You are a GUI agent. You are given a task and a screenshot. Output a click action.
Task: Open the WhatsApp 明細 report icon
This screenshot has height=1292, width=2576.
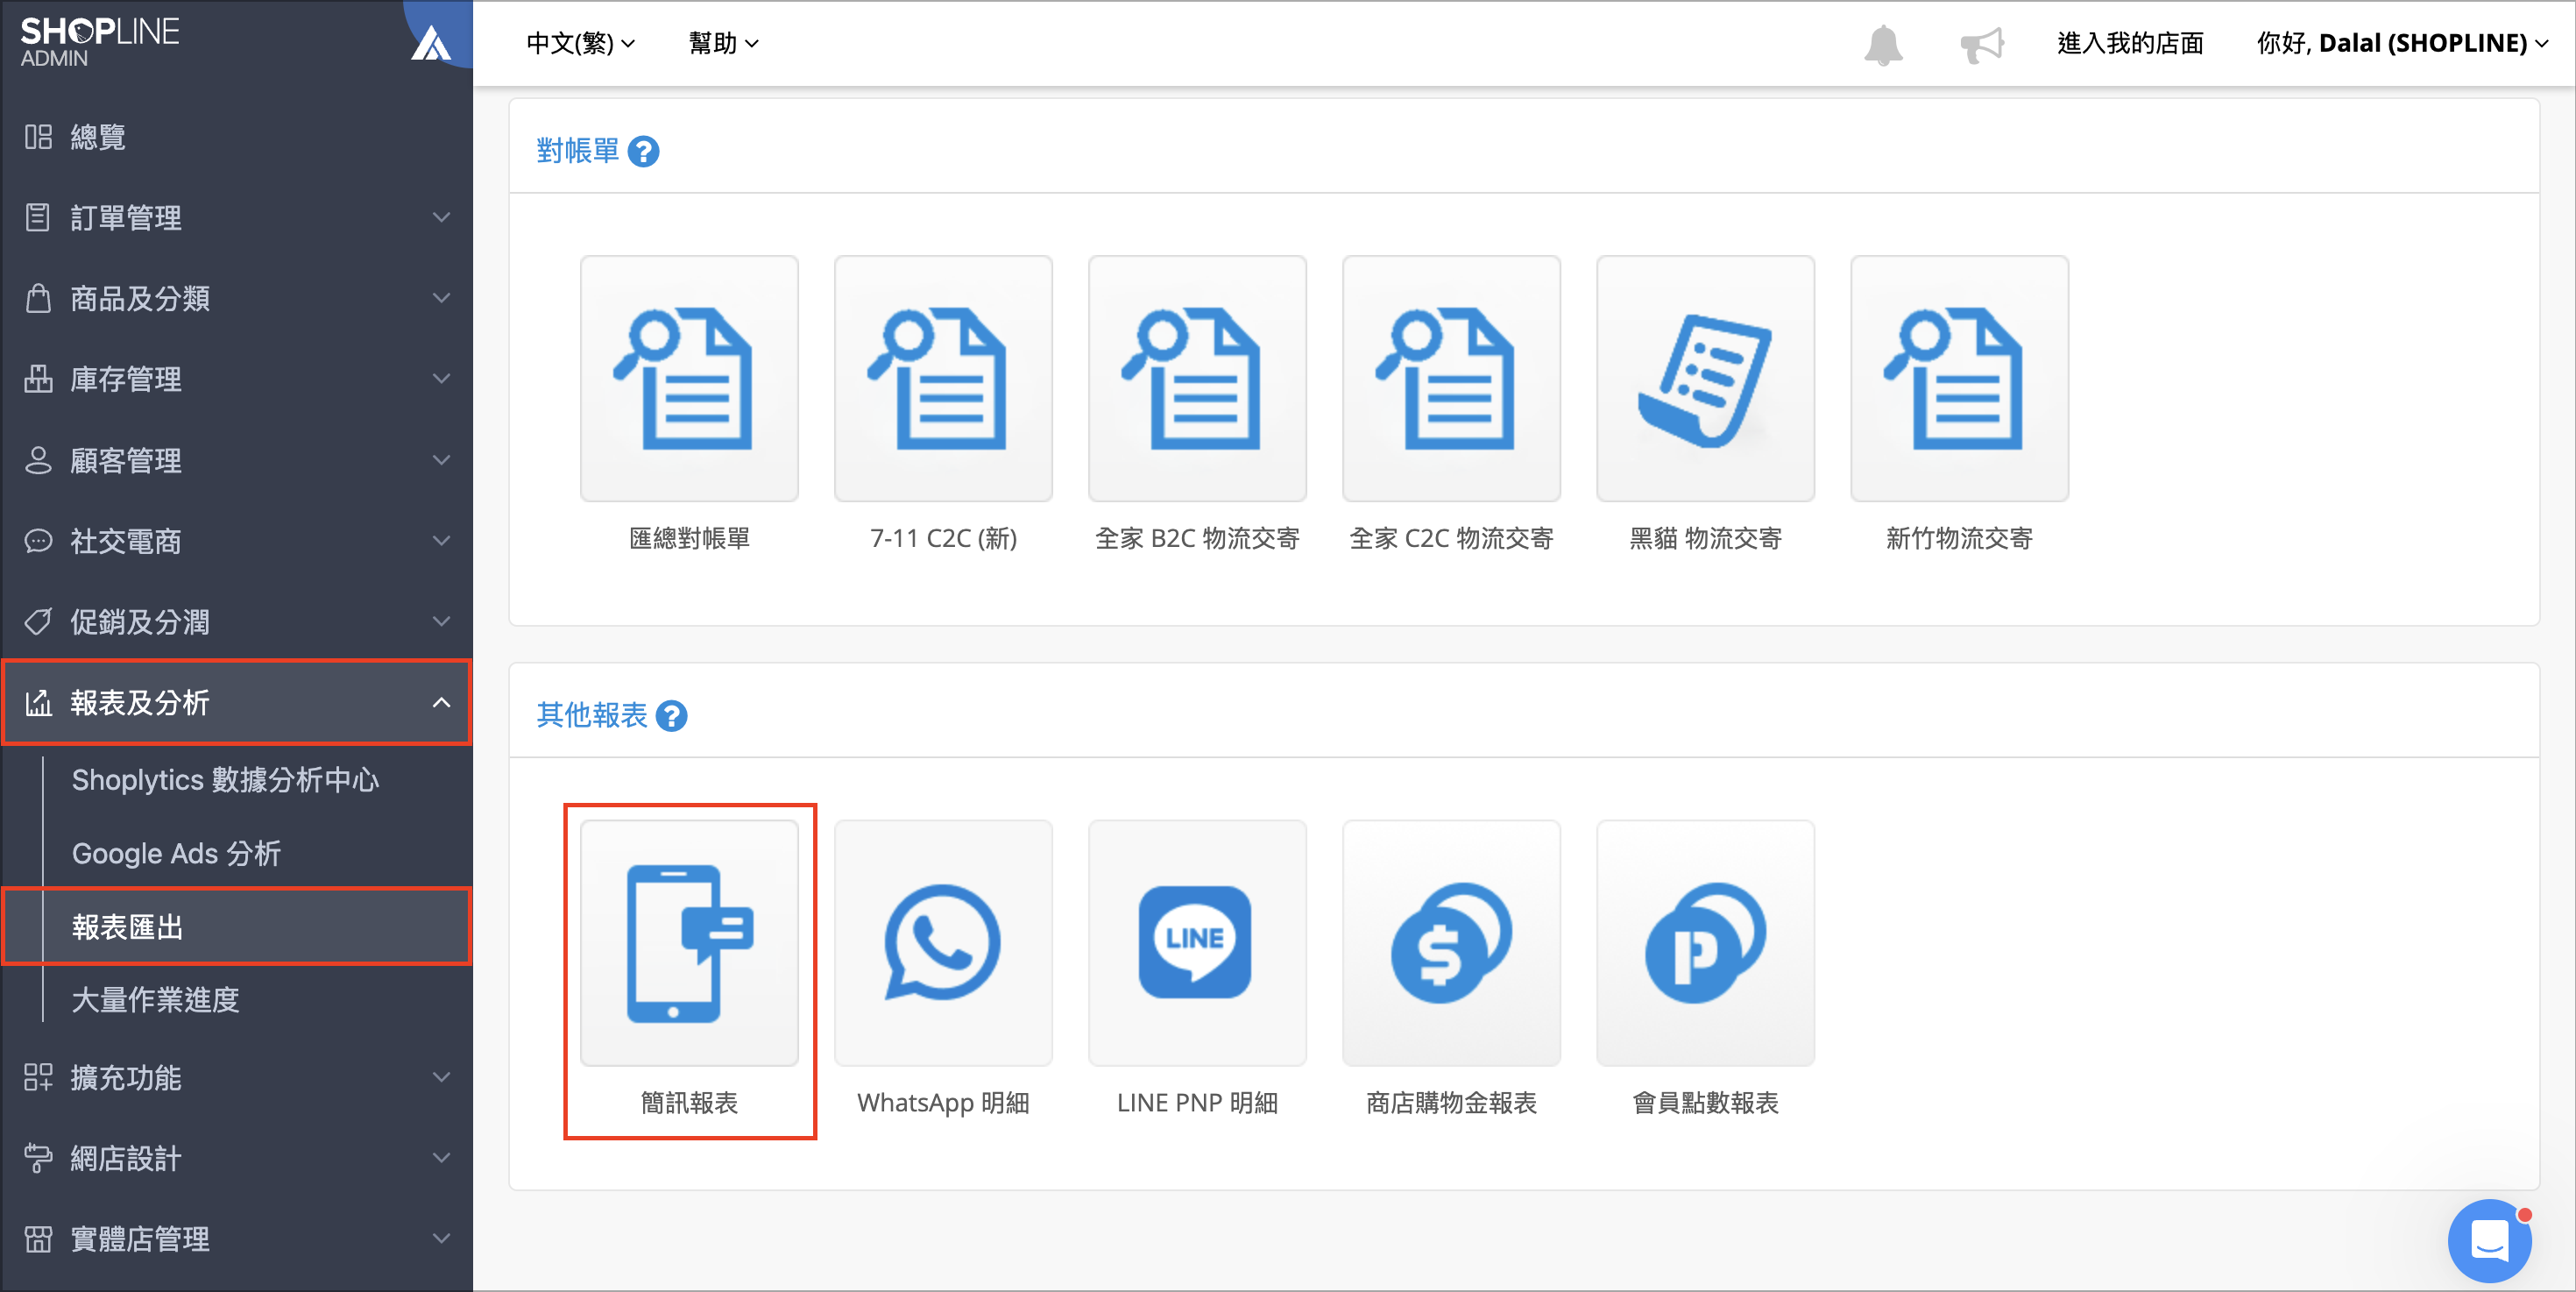pos(942,943)
